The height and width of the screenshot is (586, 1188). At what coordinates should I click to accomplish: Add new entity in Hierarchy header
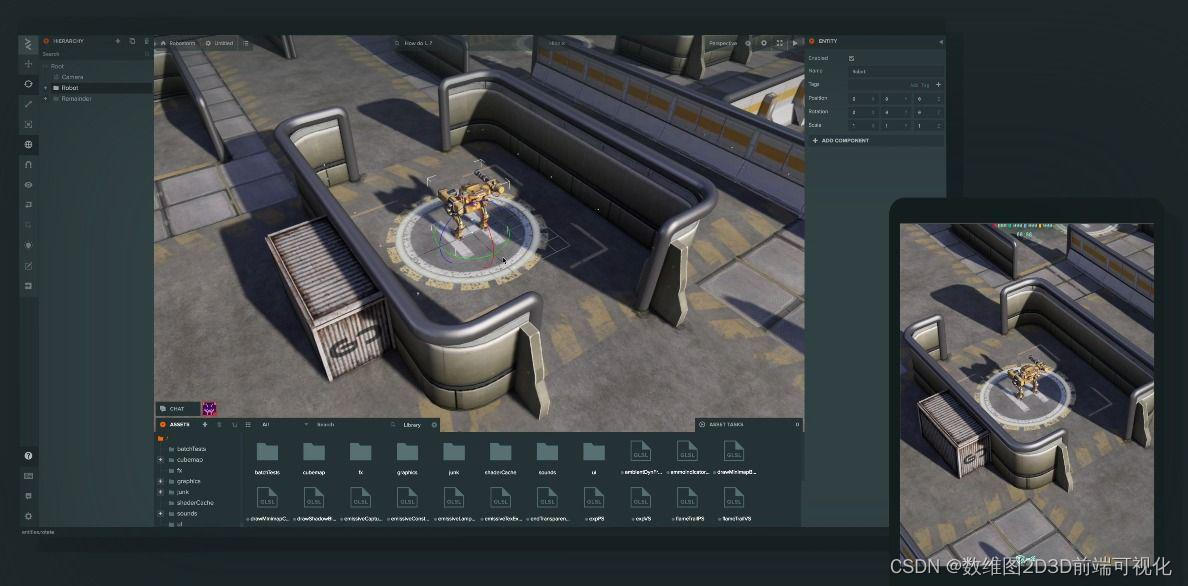click(117, 41)
